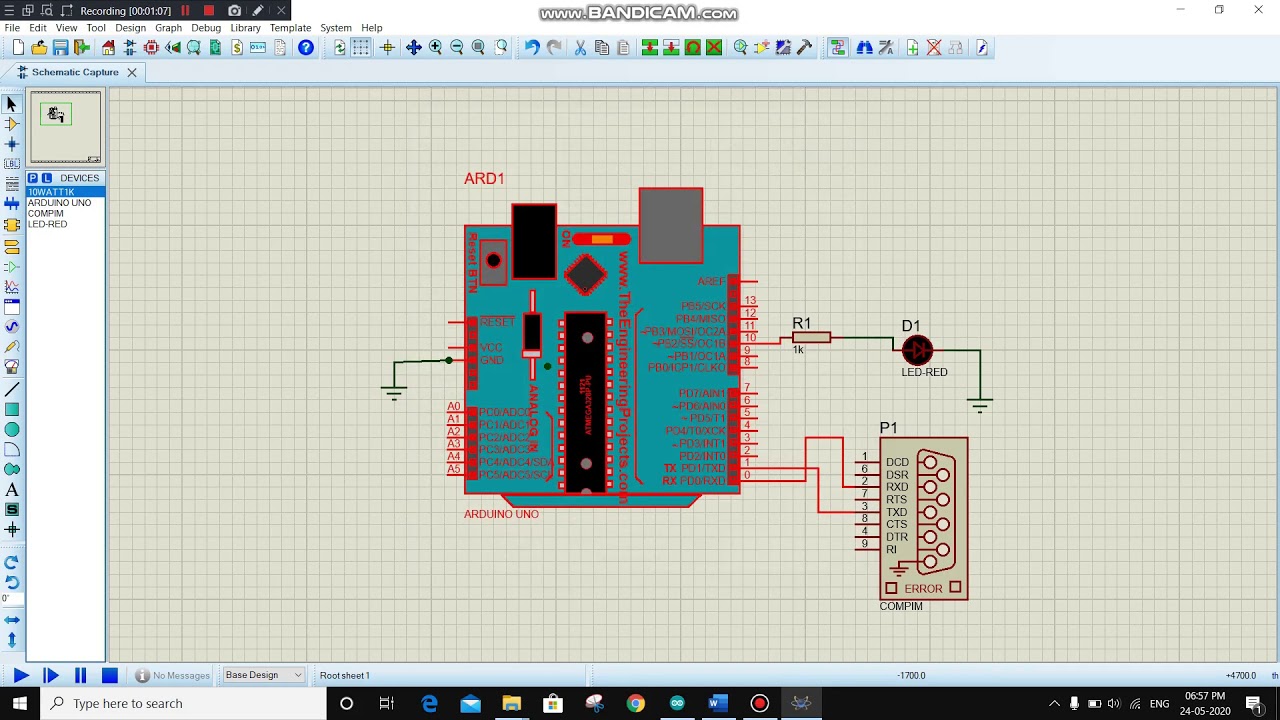Image resolution: width=1280 pixels, height=720 pixels.
Task: Cut the selection with scissors
Action: [x=580, y=48]
